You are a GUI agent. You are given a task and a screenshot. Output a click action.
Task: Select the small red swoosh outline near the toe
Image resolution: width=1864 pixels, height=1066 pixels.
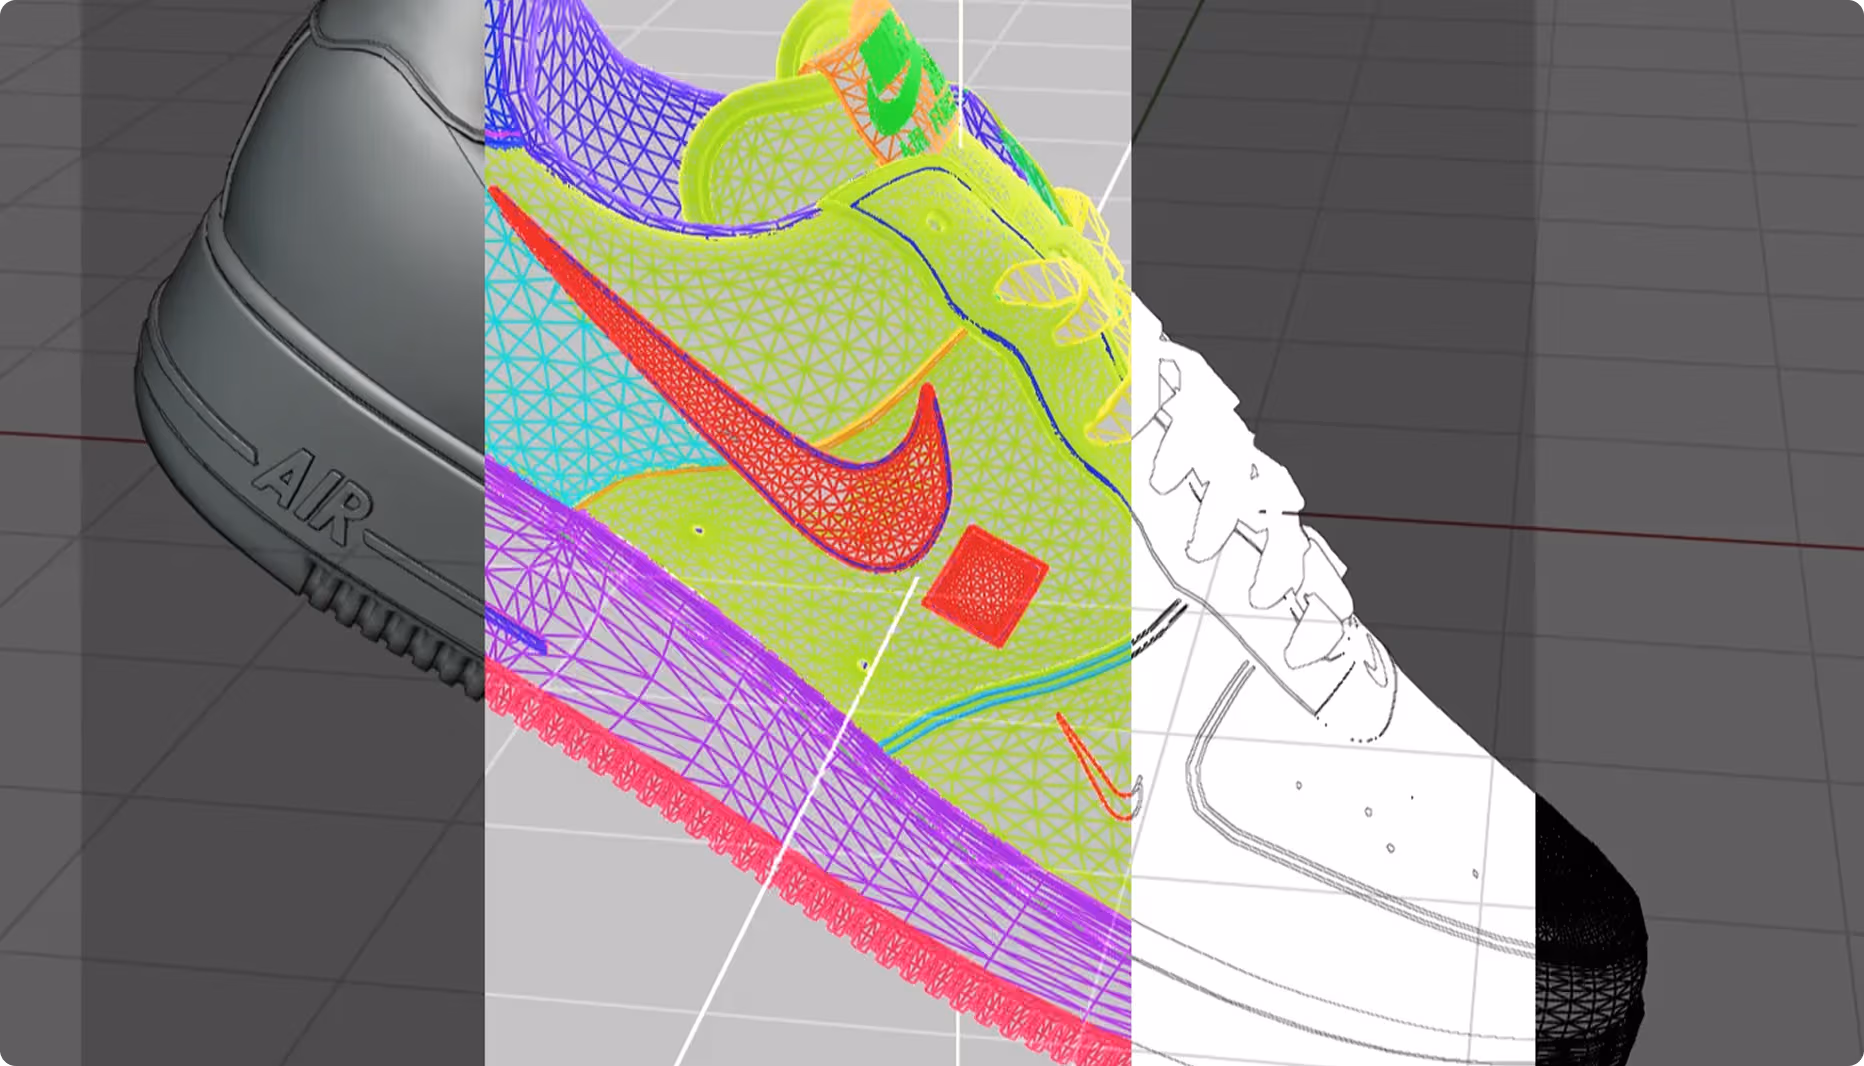tap(1100, 767)
